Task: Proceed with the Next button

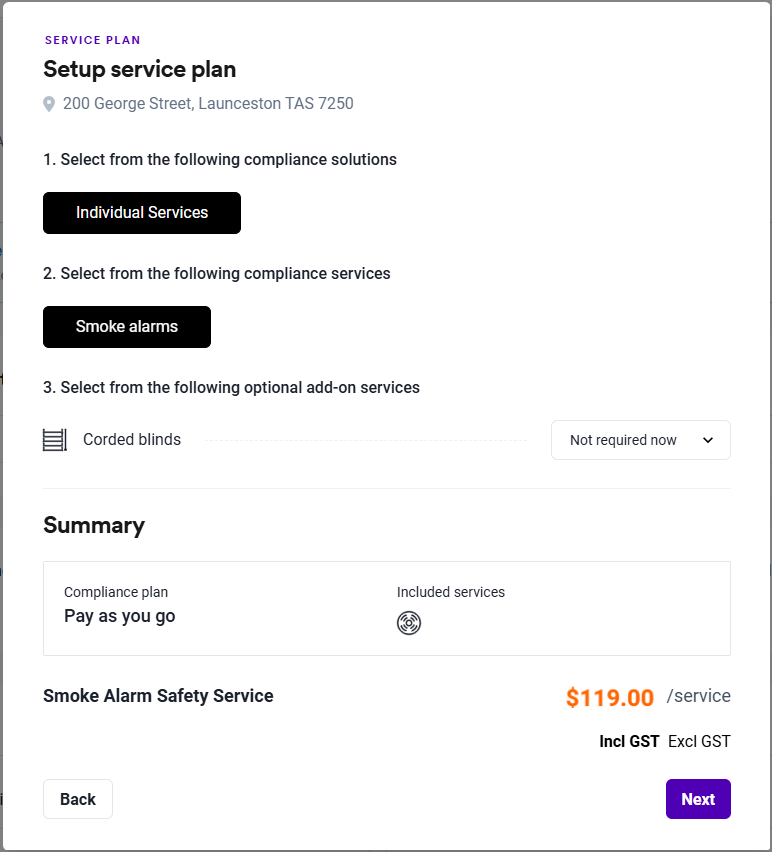Action: (x=698, y=799)
